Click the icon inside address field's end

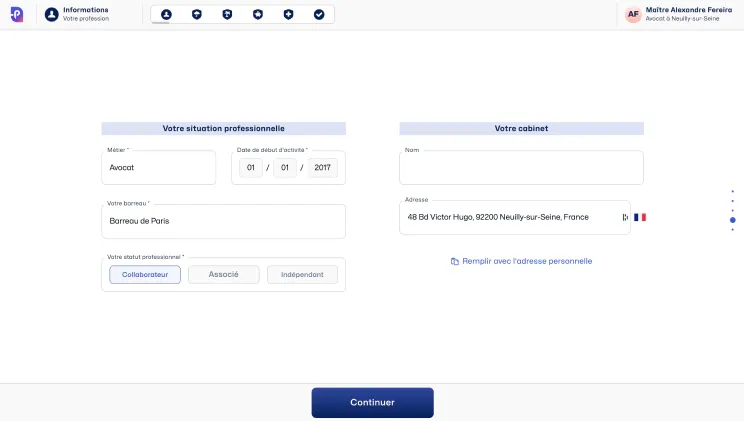(x=625, y=217)
